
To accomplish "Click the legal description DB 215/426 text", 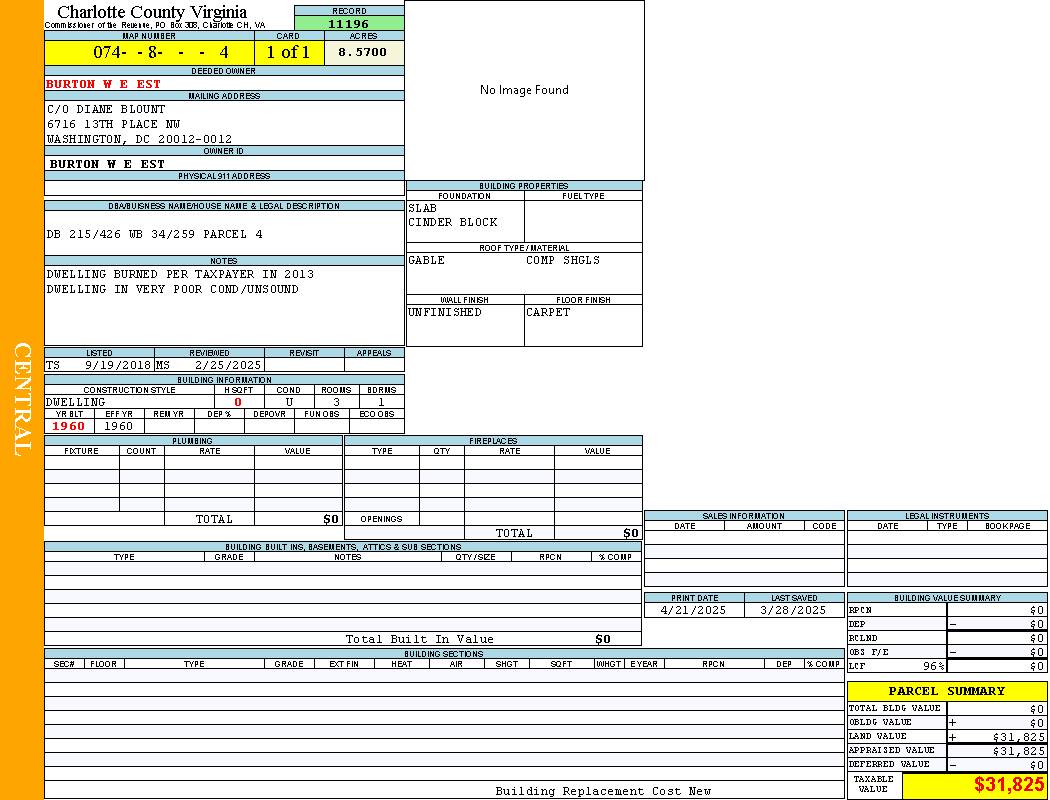I will [154, 234].
